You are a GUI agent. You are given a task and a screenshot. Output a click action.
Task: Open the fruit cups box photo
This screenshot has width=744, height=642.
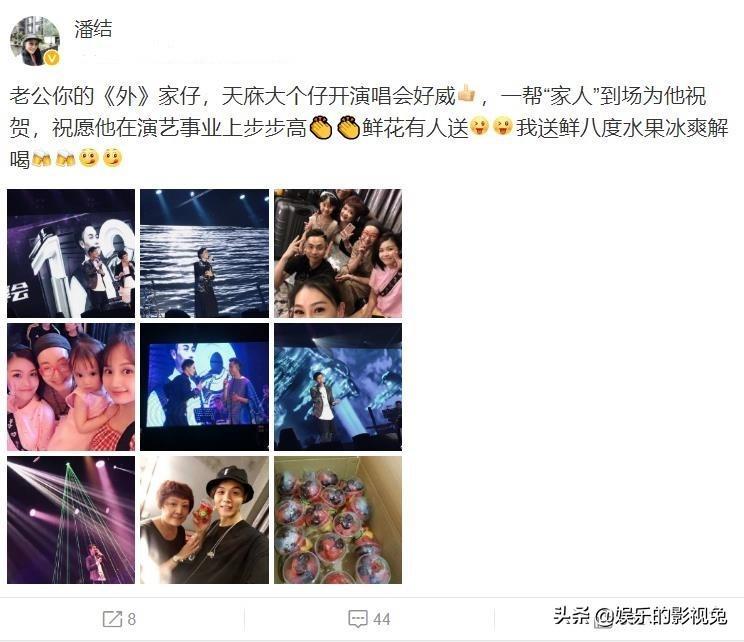pyautogui.click(x=338, y=520)
